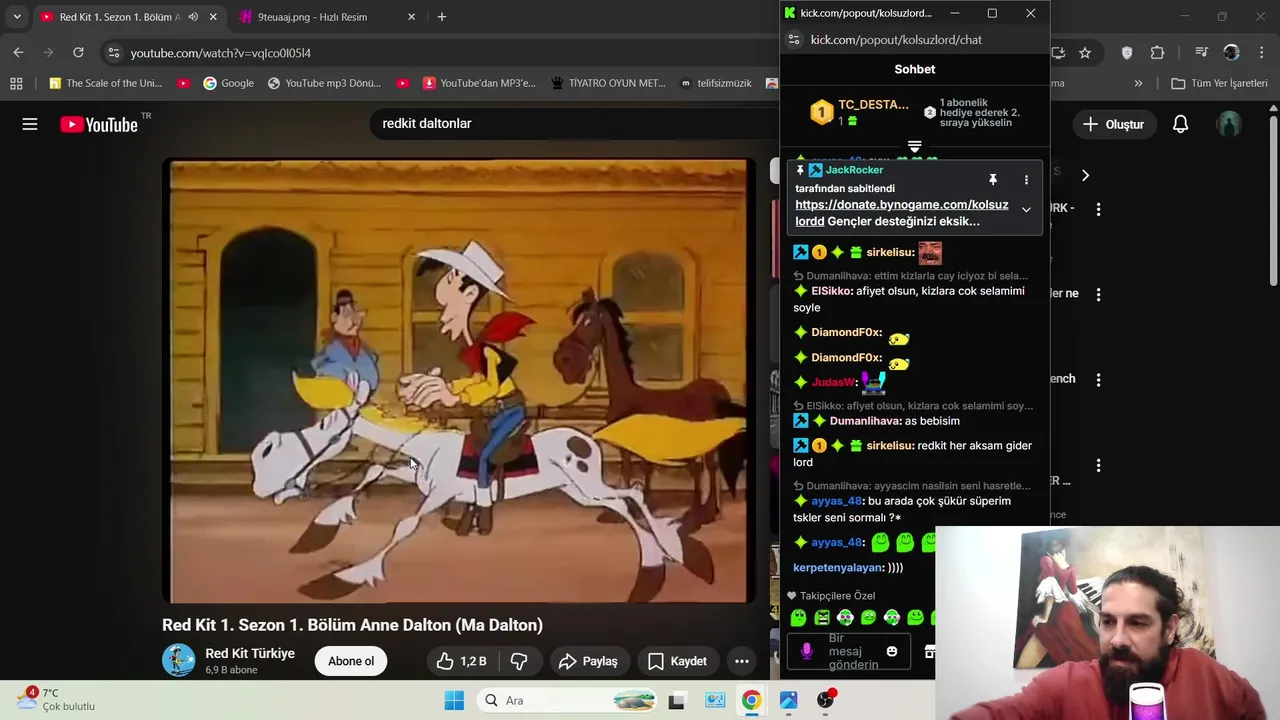The height and width of the screenshot is (720, 1280).
Task: Open Chrome profile avatar in toolbar
Action: pos(1231,53)
